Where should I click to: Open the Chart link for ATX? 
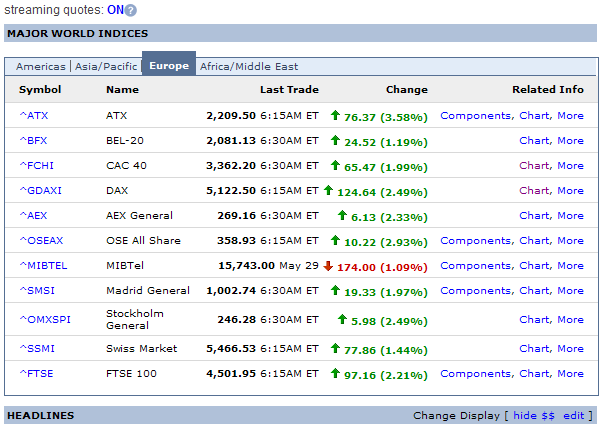(534, 116)
